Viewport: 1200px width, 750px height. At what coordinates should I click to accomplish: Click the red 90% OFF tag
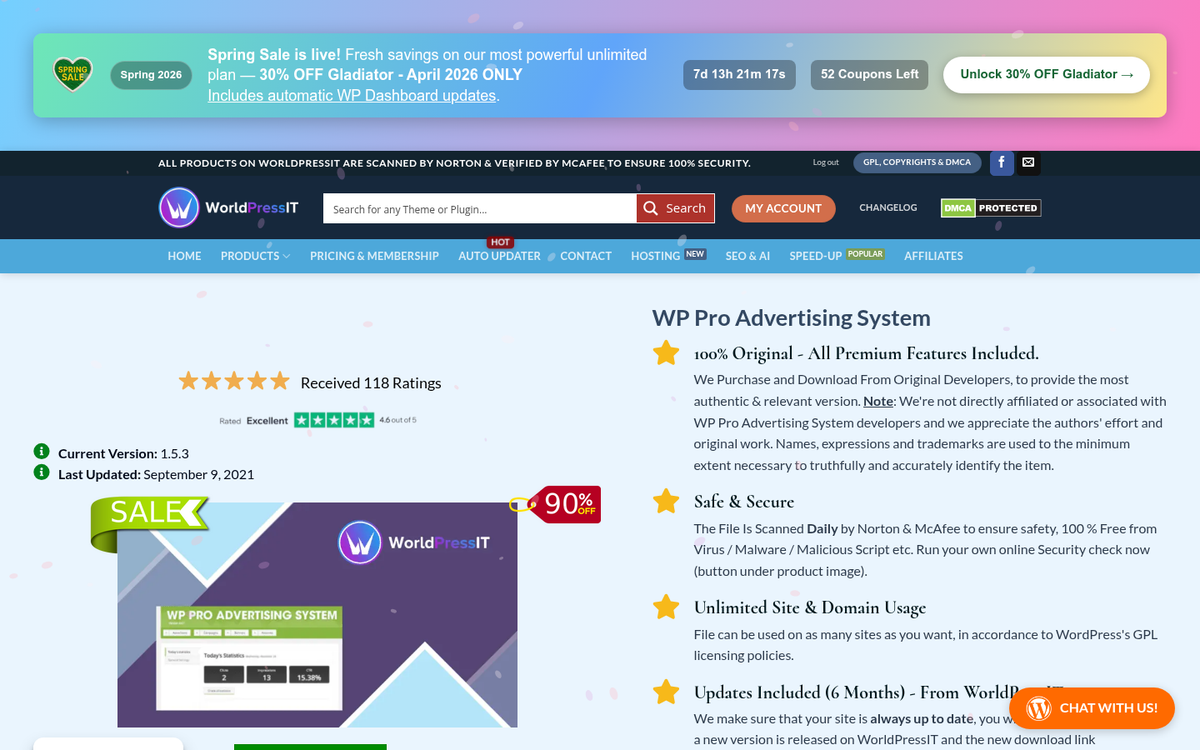pyautogui.click(x=570, y=504)
